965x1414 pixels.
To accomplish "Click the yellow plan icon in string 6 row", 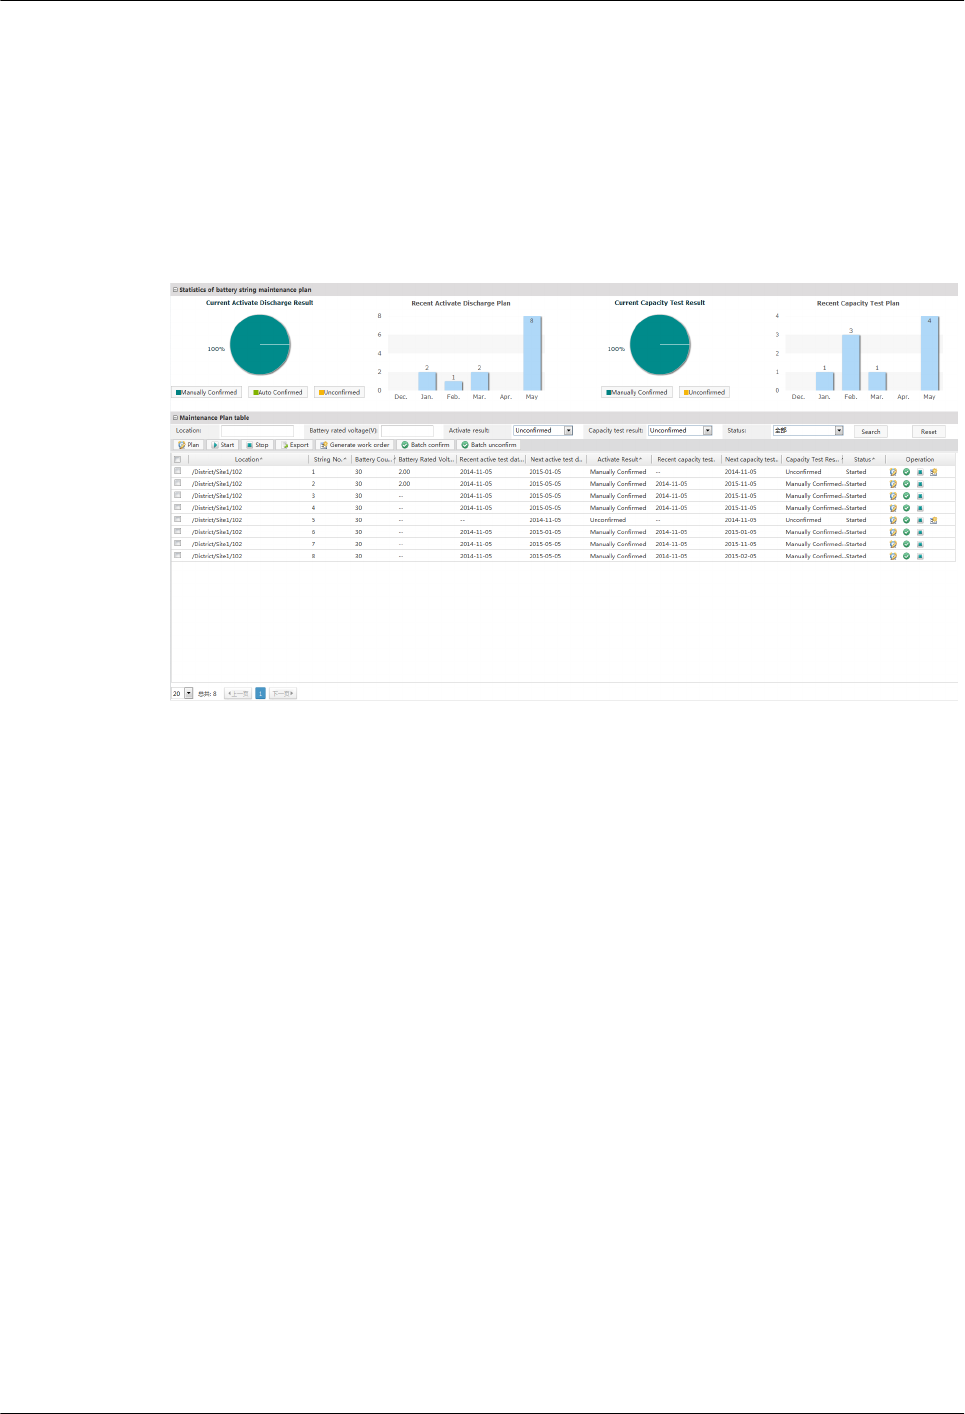I will (893, 532).
